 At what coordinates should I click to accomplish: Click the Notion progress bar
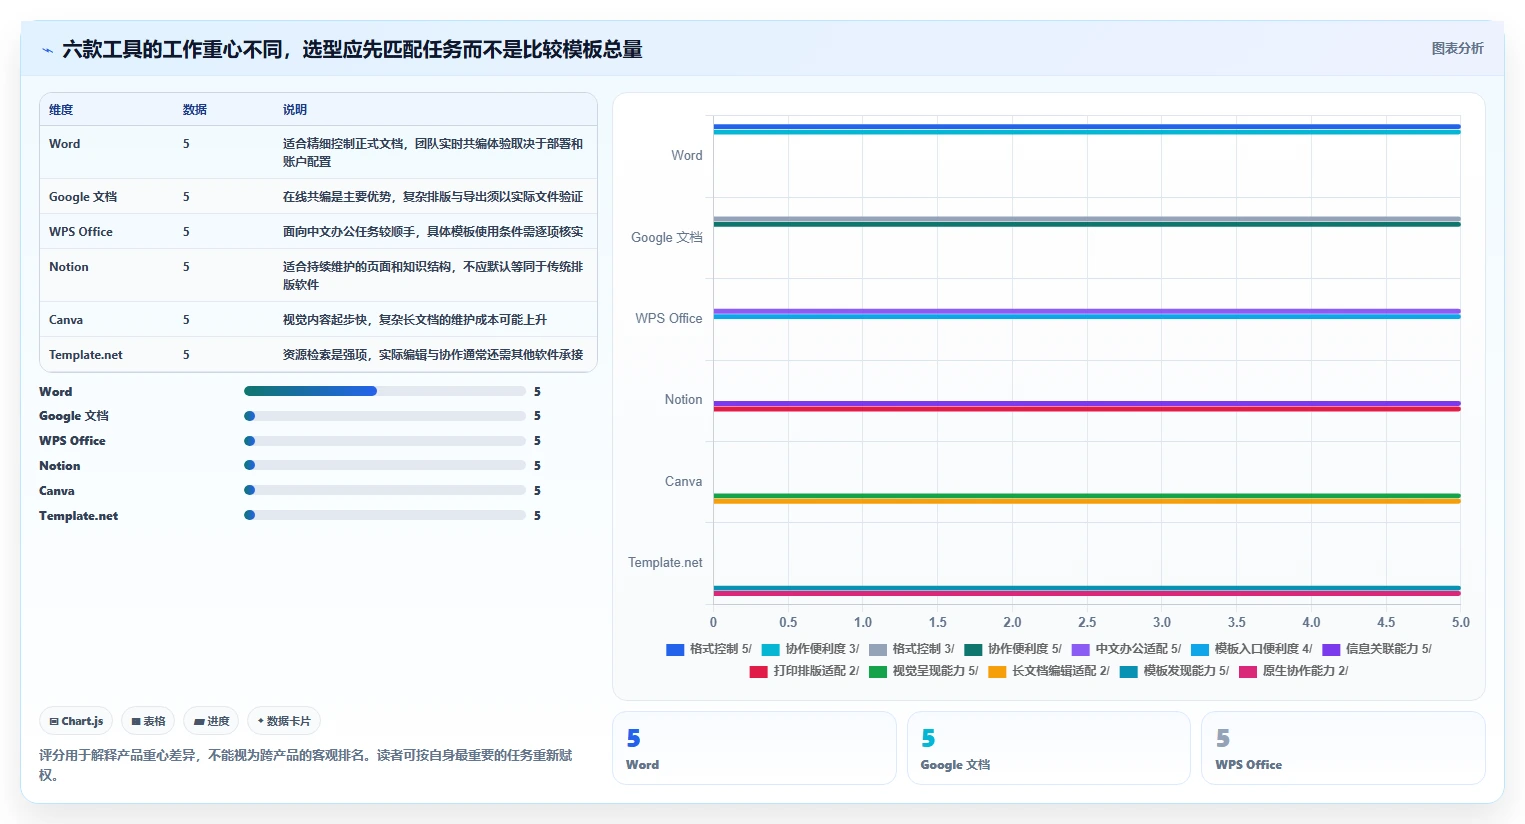tap(385, 465)
